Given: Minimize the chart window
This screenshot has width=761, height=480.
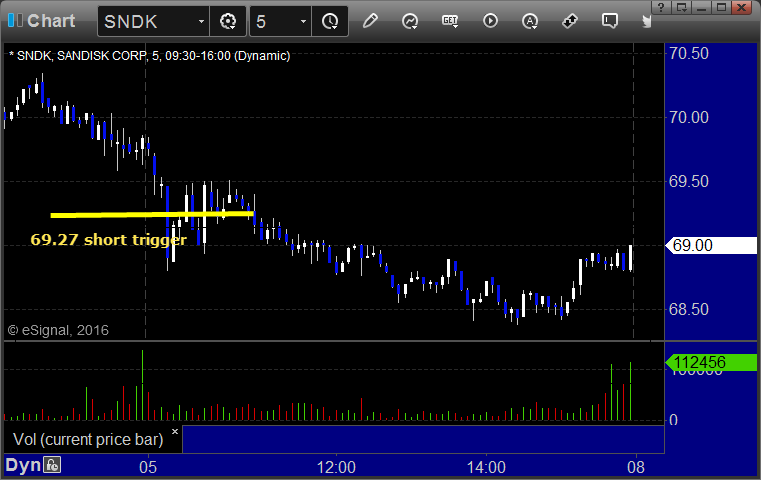Looking at the screenshot, I should (x=702, y=7).
